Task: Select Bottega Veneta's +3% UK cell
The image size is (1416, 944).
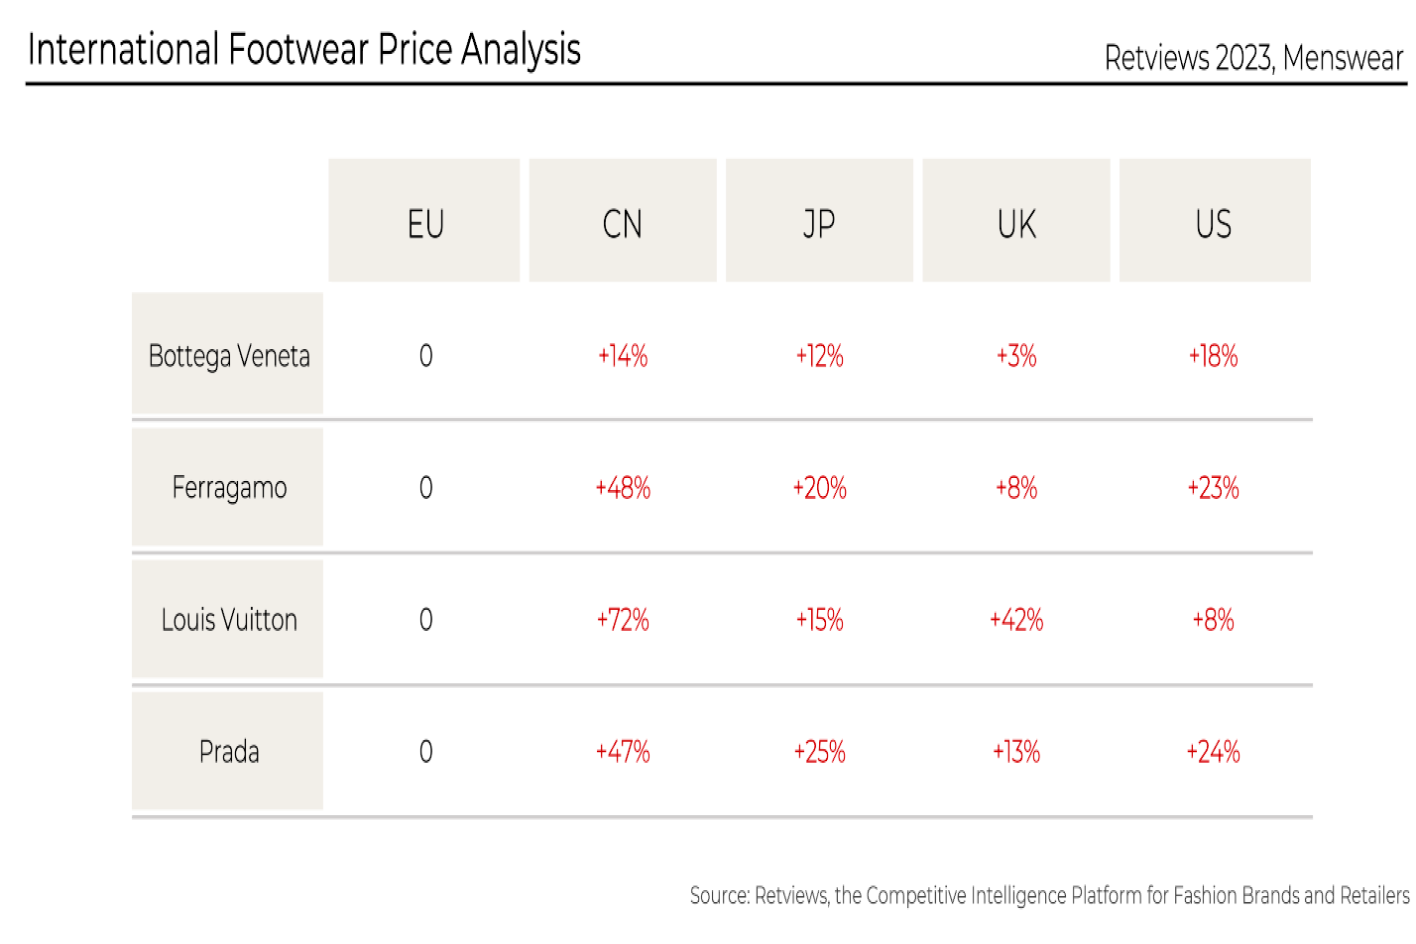Action: click(x=1016, y=356)
